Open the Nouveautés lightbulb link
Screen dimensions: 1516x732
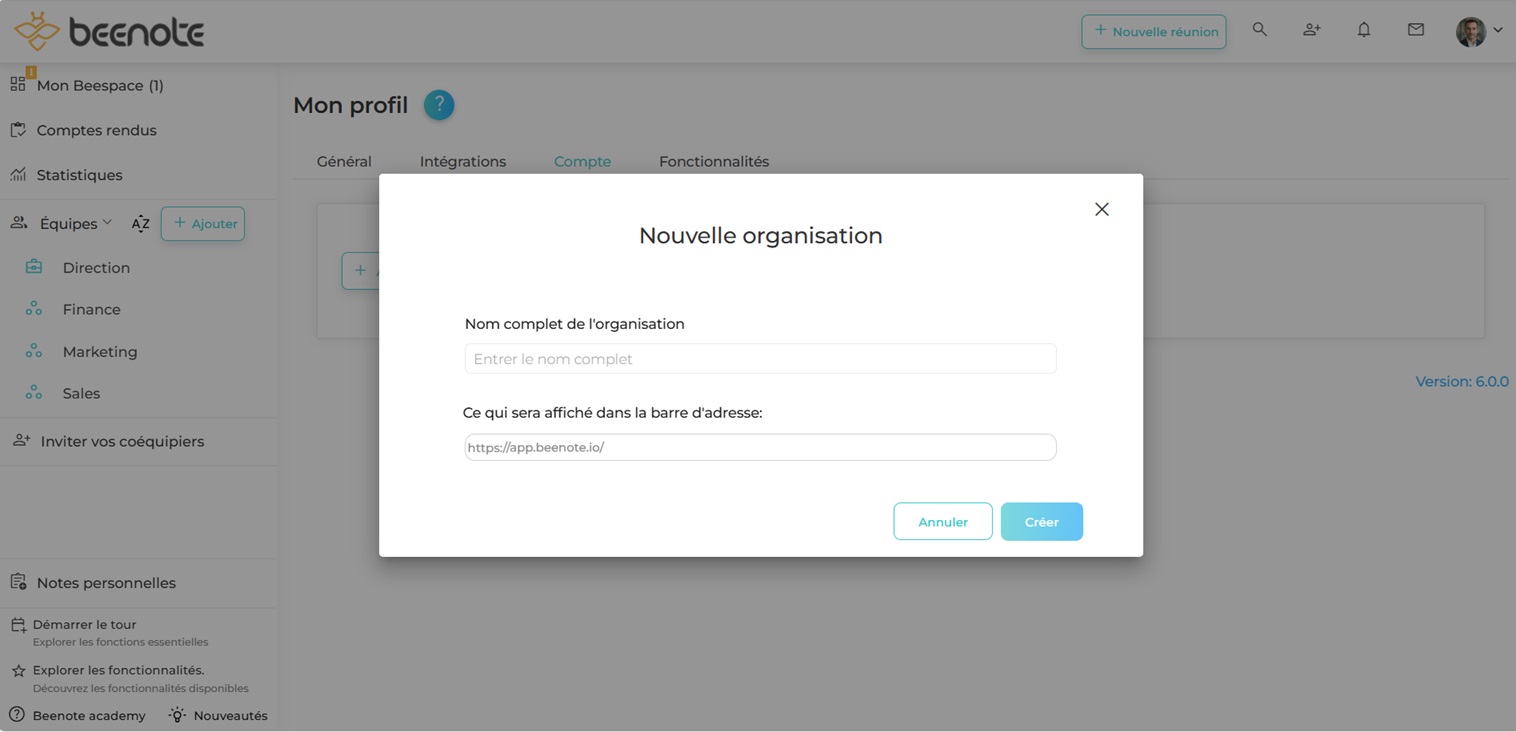point(218,715)
